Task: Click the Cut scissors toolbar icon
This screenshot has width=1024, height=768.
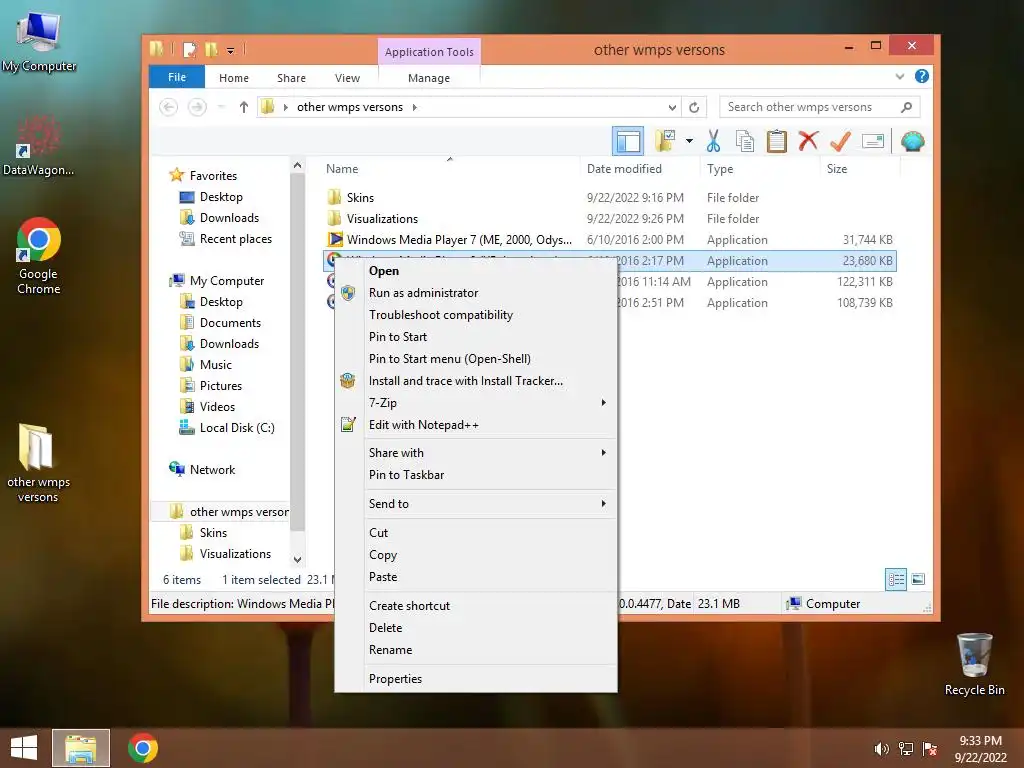Action: tap(713, 141)
